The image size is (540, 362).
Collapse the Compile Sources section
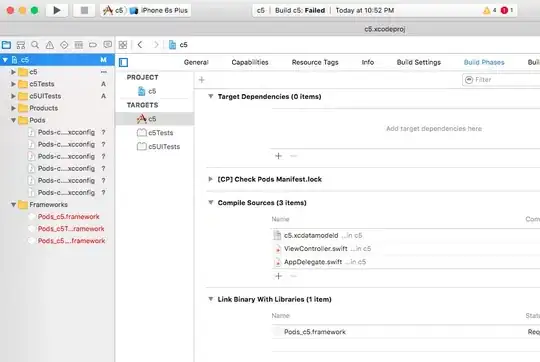tap(210, 203)
